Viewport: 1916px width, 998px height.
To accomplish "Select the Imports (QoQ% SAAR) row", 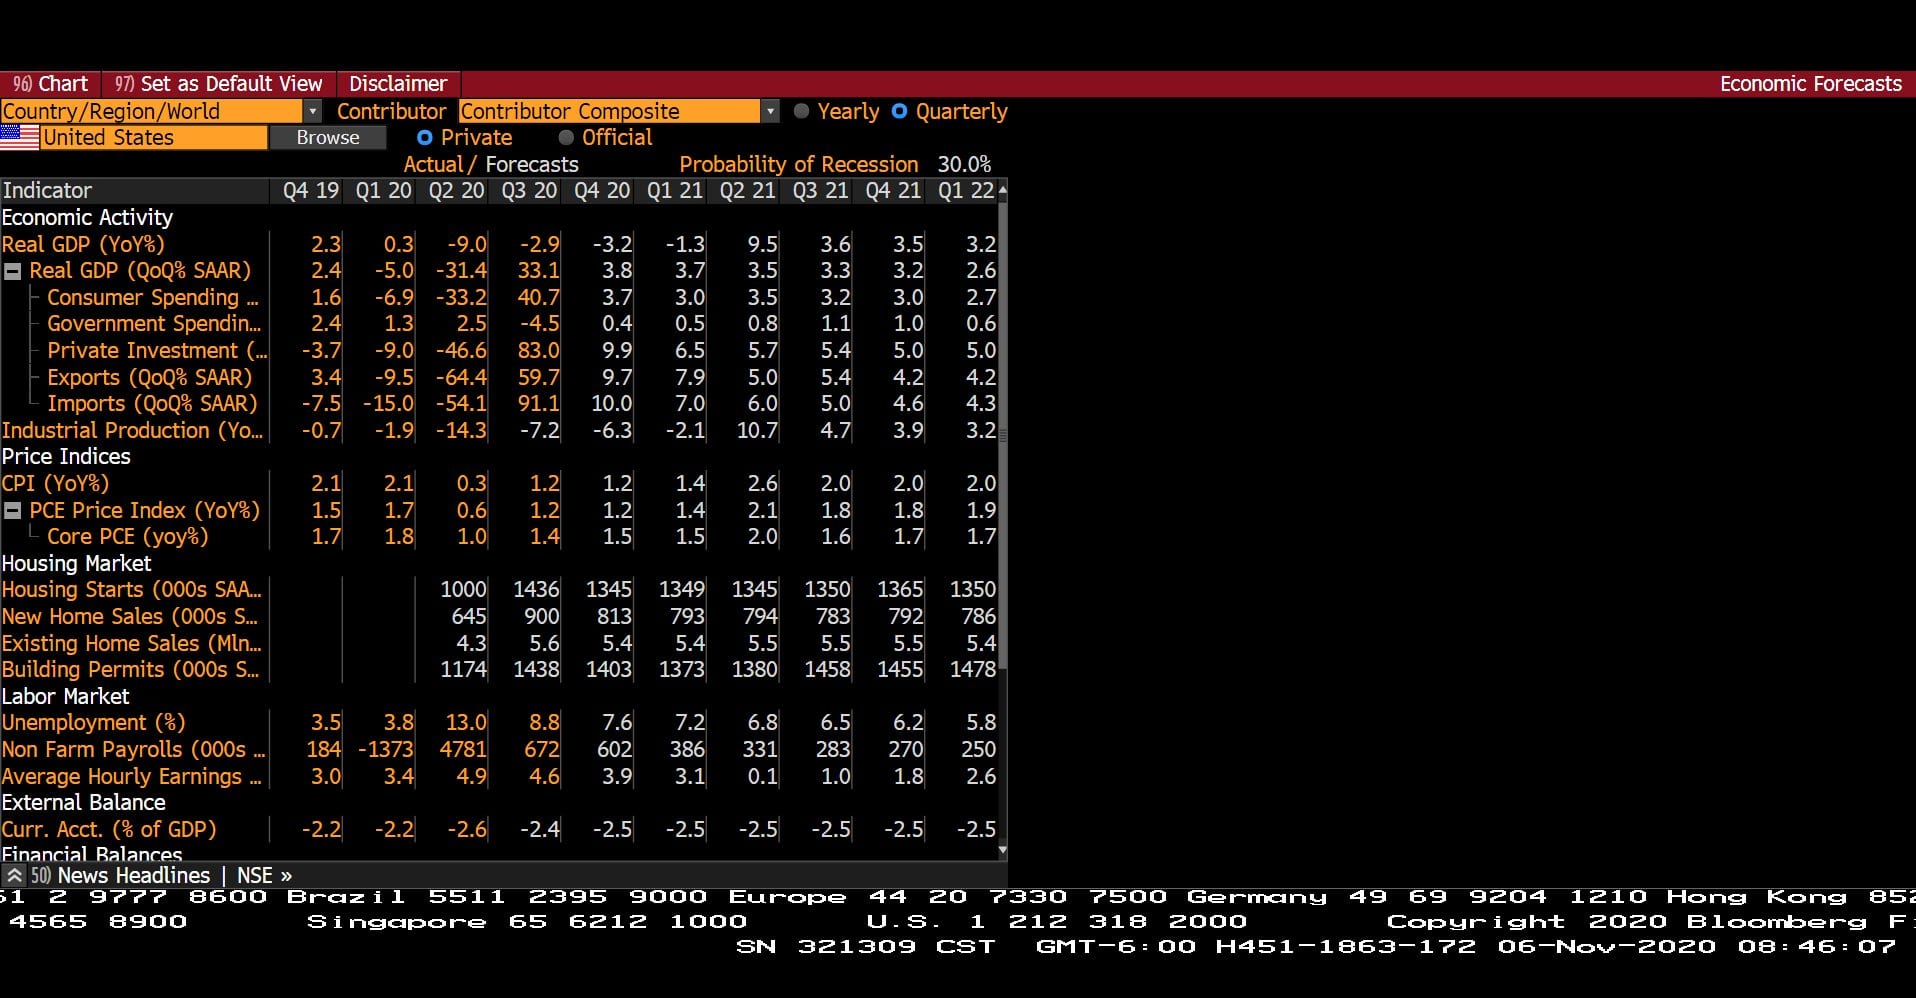I will pyautogui.click(x=152, y=404).
